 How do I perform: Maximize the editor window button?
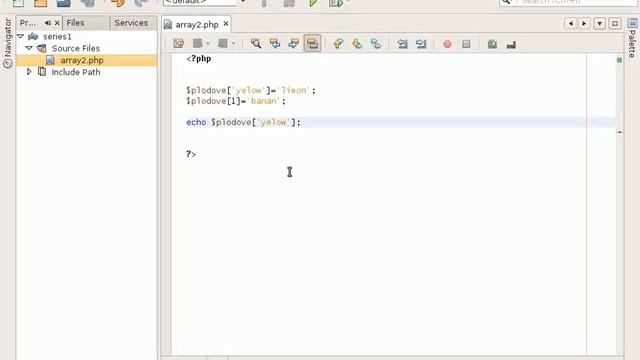(615, 23)
